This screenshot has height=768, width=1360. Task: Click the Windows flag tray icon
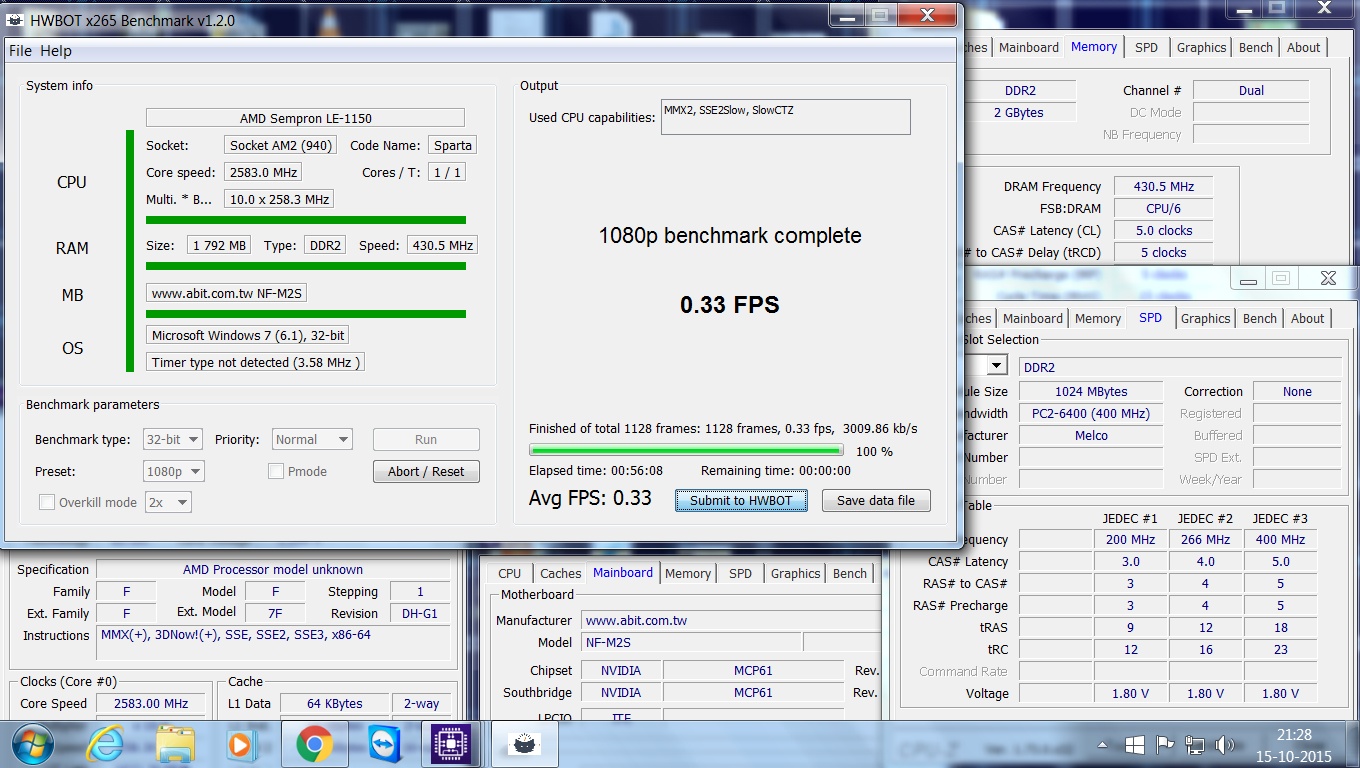point(1134,745)
